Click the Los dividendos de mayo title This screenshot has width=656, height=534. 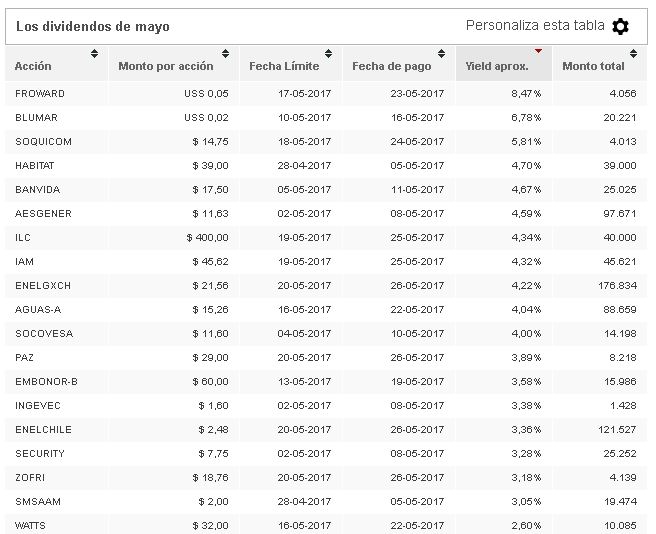[93, 26]
